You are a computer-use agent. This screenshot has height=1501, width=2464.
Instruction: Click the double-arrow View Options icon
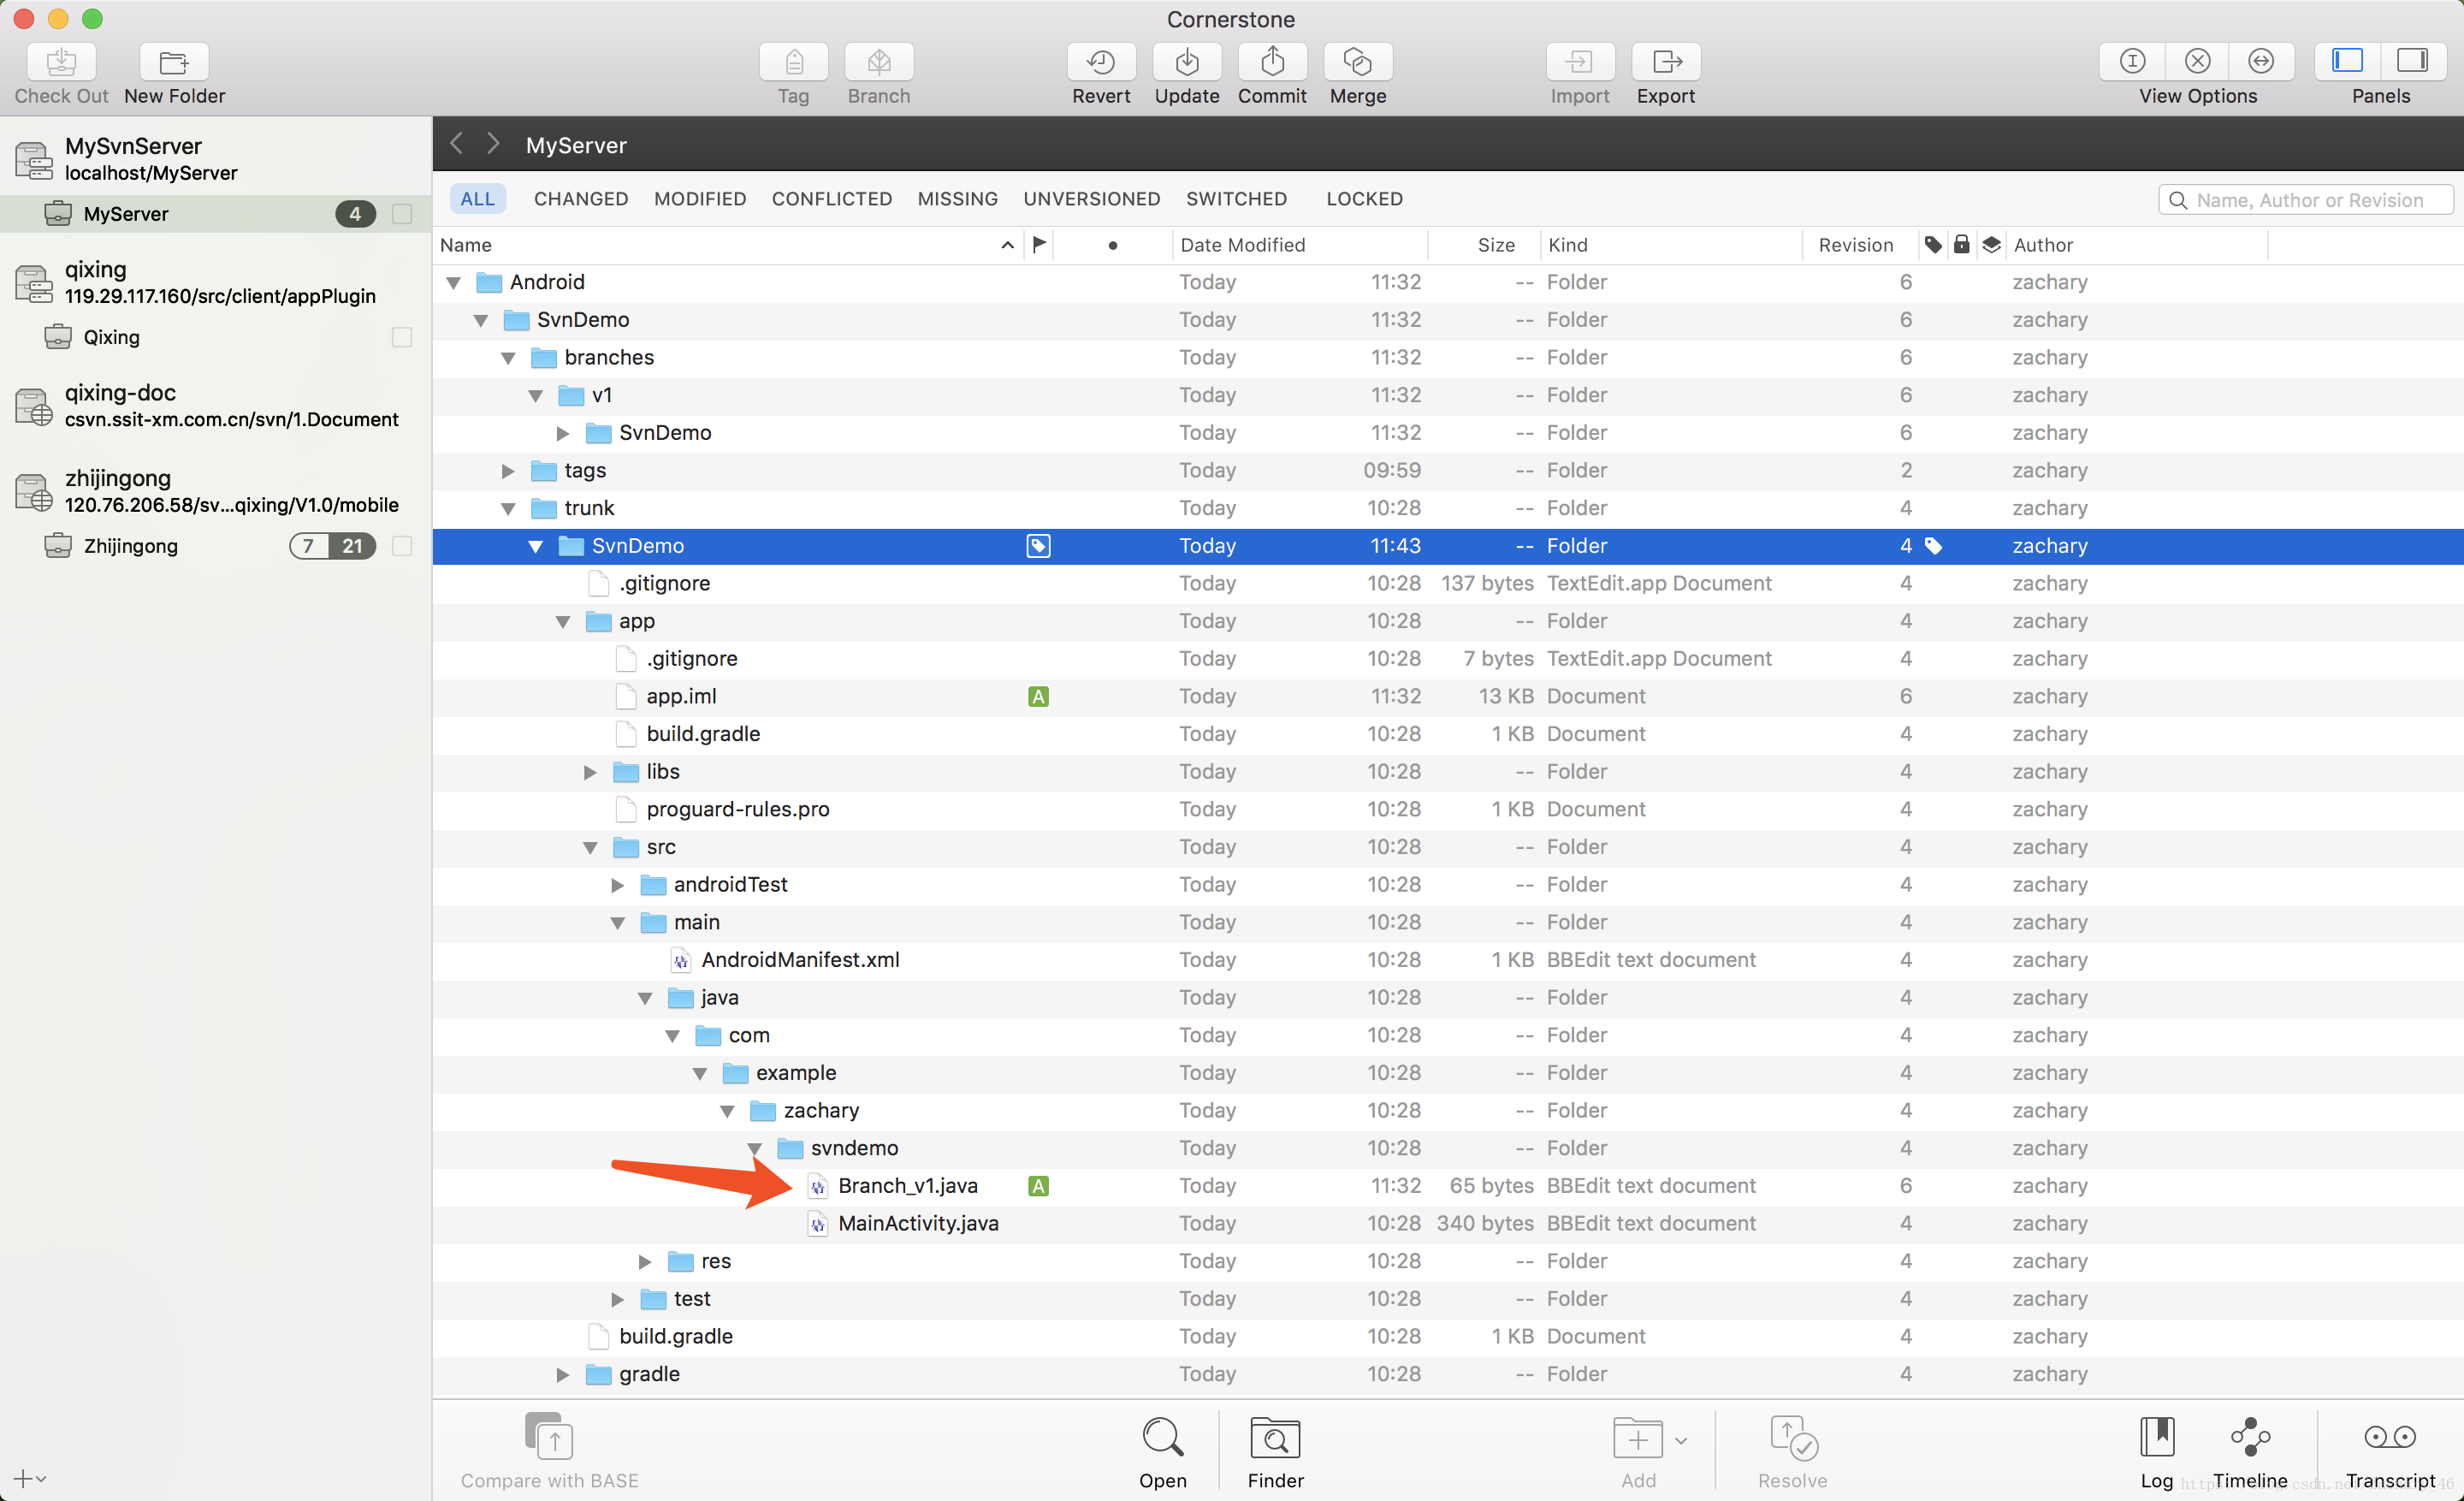pos(2261,61)
